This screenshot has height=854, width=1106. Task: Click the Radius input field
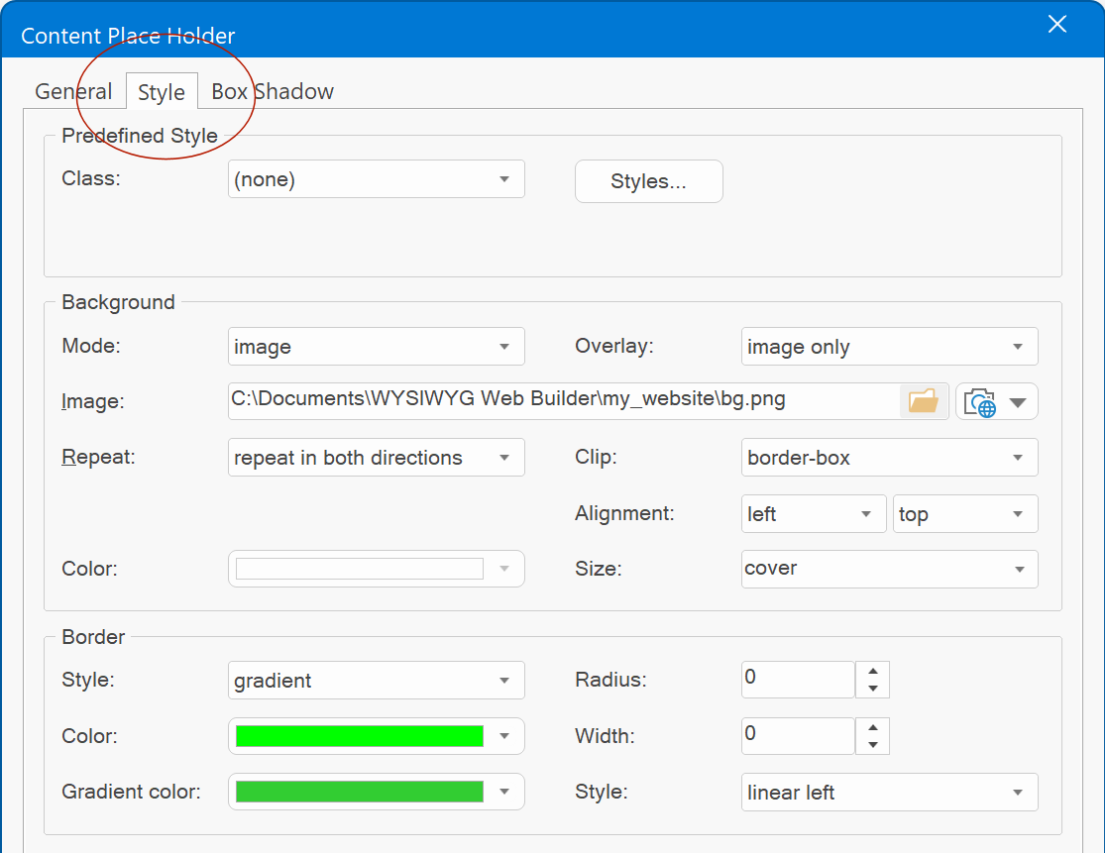click(798, 680)
